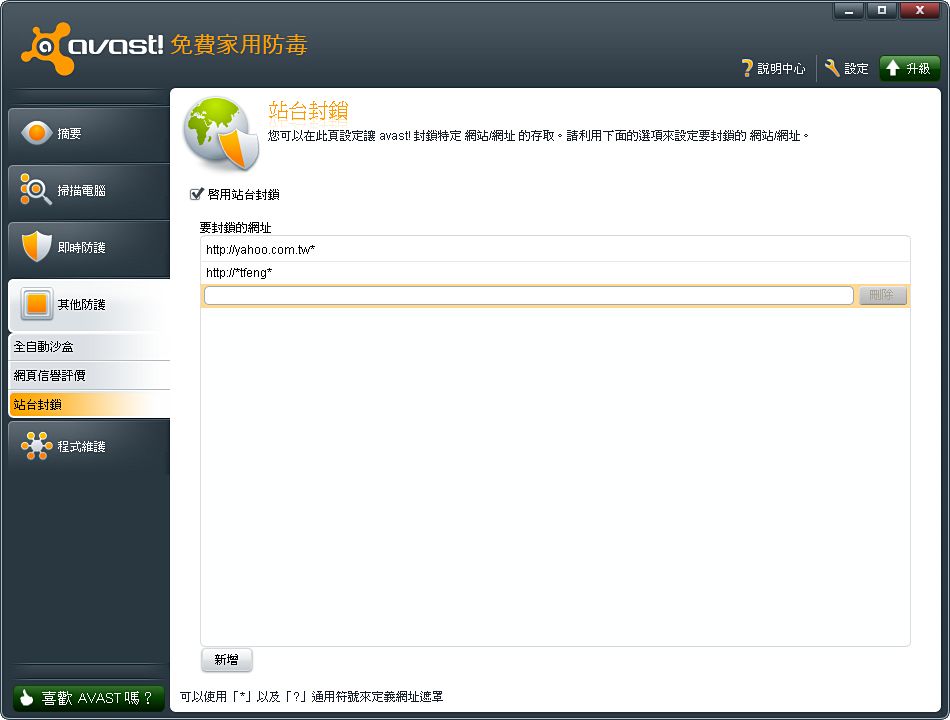The height and width of the screenshot is (720, 950).
Task: Click the thumbs-up icon on 喜歡 AVAST 嗎
Action: click(26, 698)
